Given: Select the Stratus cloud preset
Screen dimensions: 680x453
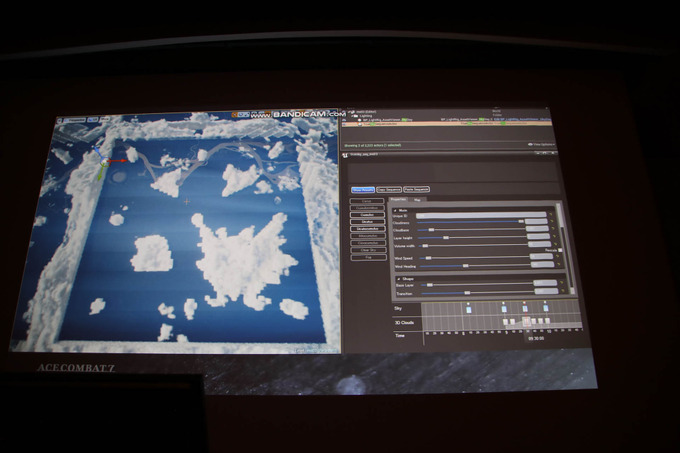Looking at the screenshot, I should 367,222.
